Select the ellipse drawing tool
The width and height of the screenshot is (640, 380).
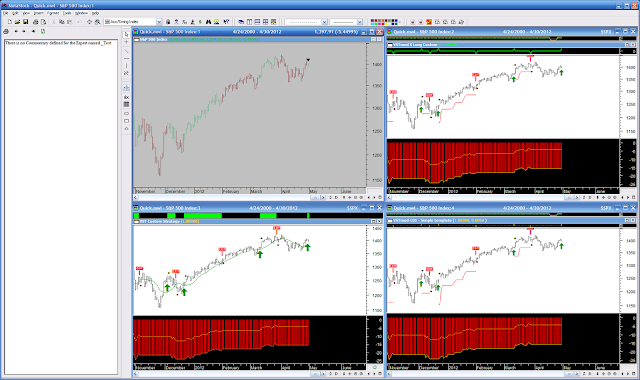click(x=126, y=113)
